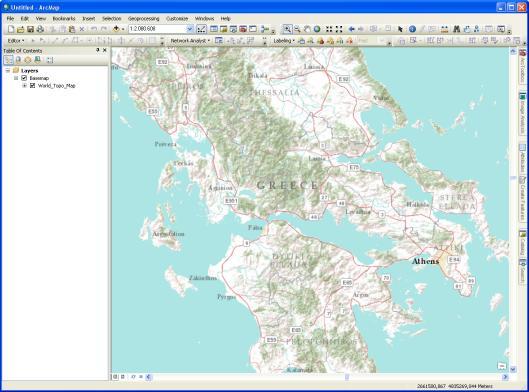This screenshot has height=392, width=529.
Task: Switch to Data View
Action: click(x=115, y=377)
